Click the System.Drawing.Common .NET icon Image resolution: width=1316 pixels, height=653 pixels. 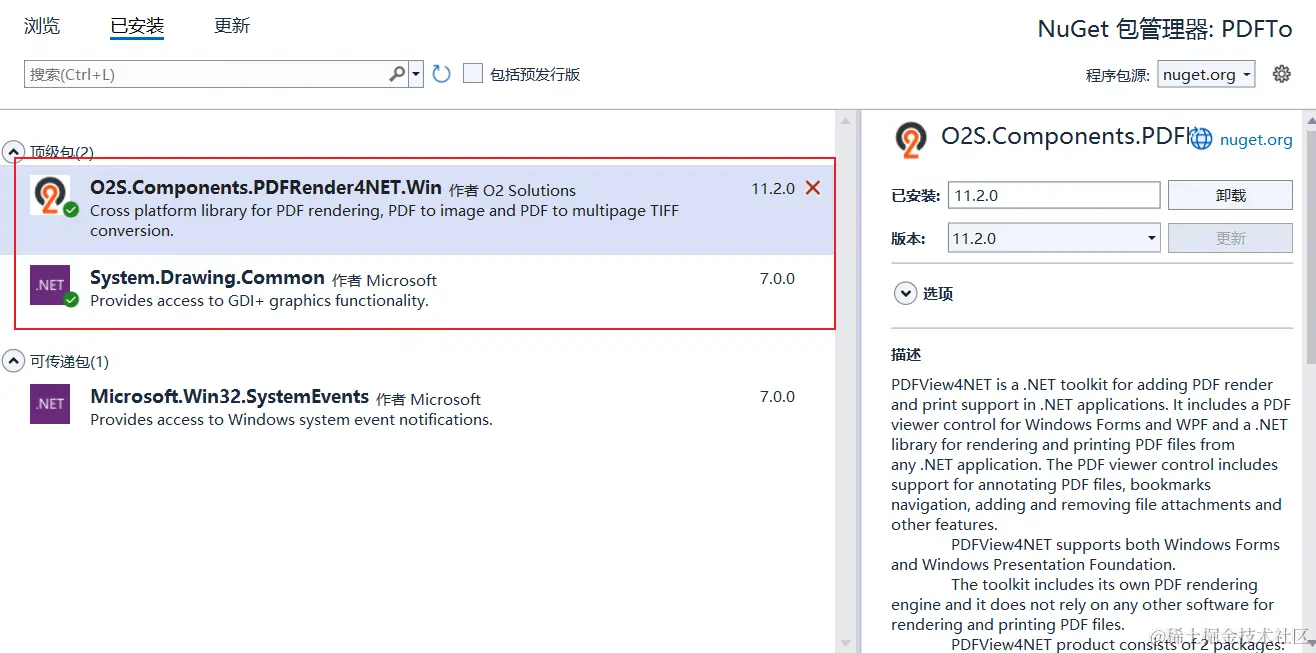click(50, 285)
